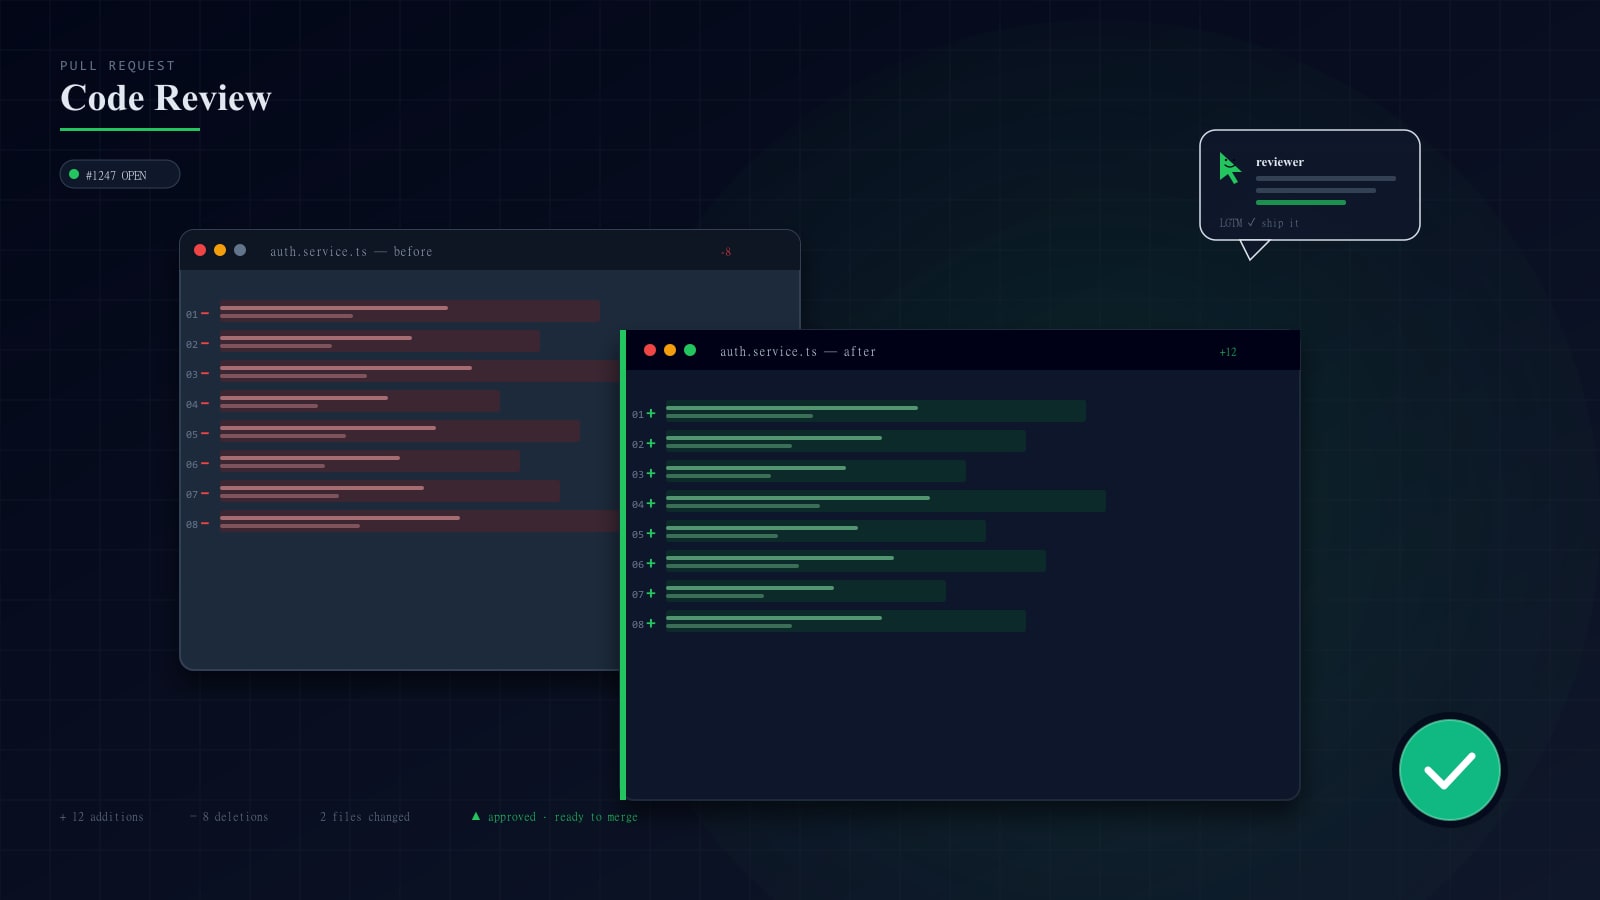Click the plus icon beside line 01 in after diff
Image resolution: width=1600 pixels, height=900 pixels.
pos(651,413)
